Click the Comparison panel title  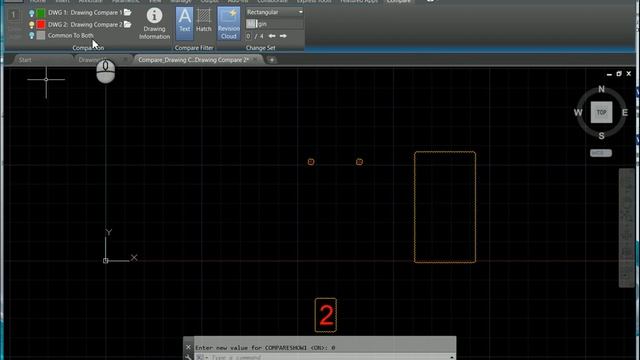point(88,48)
